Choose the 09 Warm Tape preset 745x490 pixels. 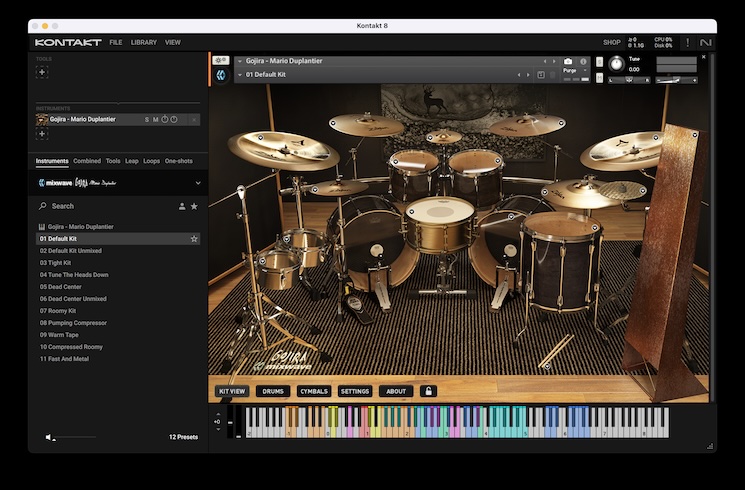pyautogui.click(x=118, y=335)
